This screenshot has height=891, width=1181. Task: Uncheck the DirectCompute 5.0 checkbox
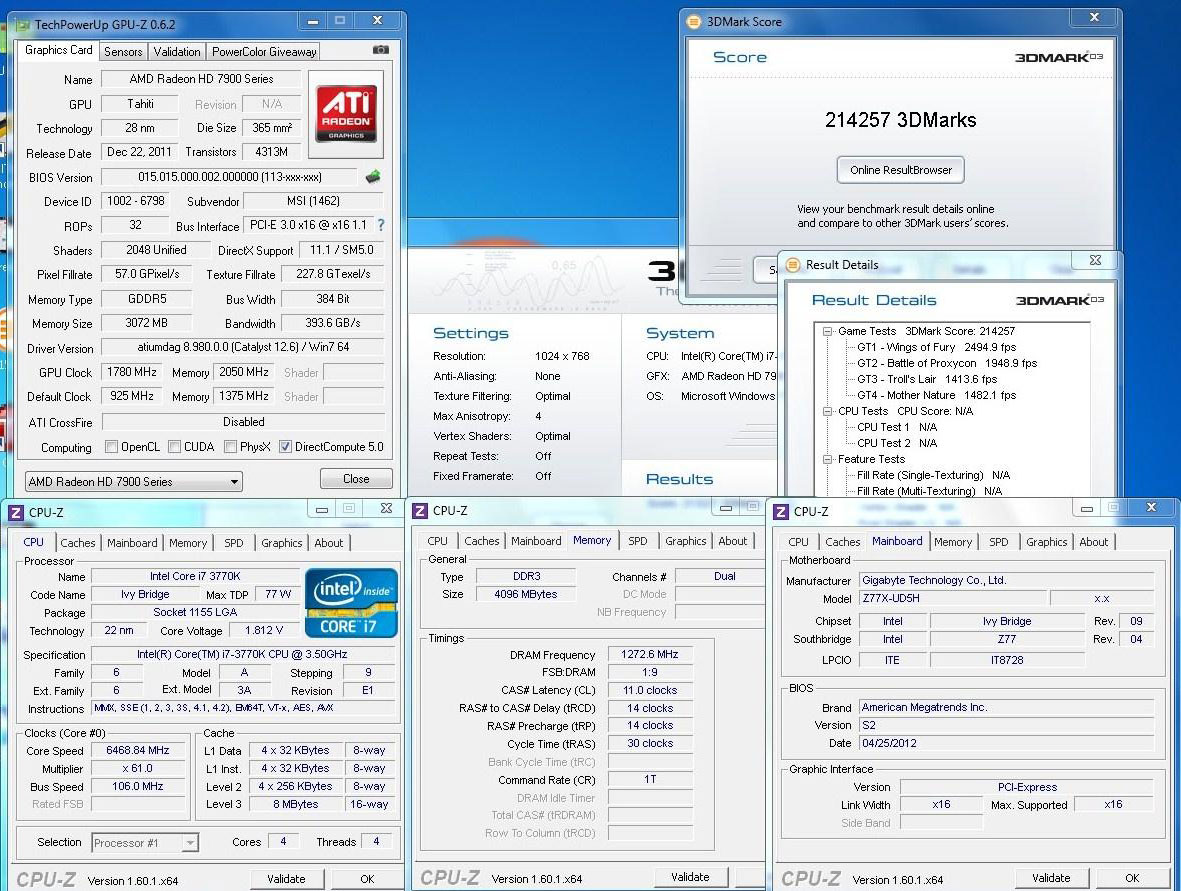[x=286, y=447]
